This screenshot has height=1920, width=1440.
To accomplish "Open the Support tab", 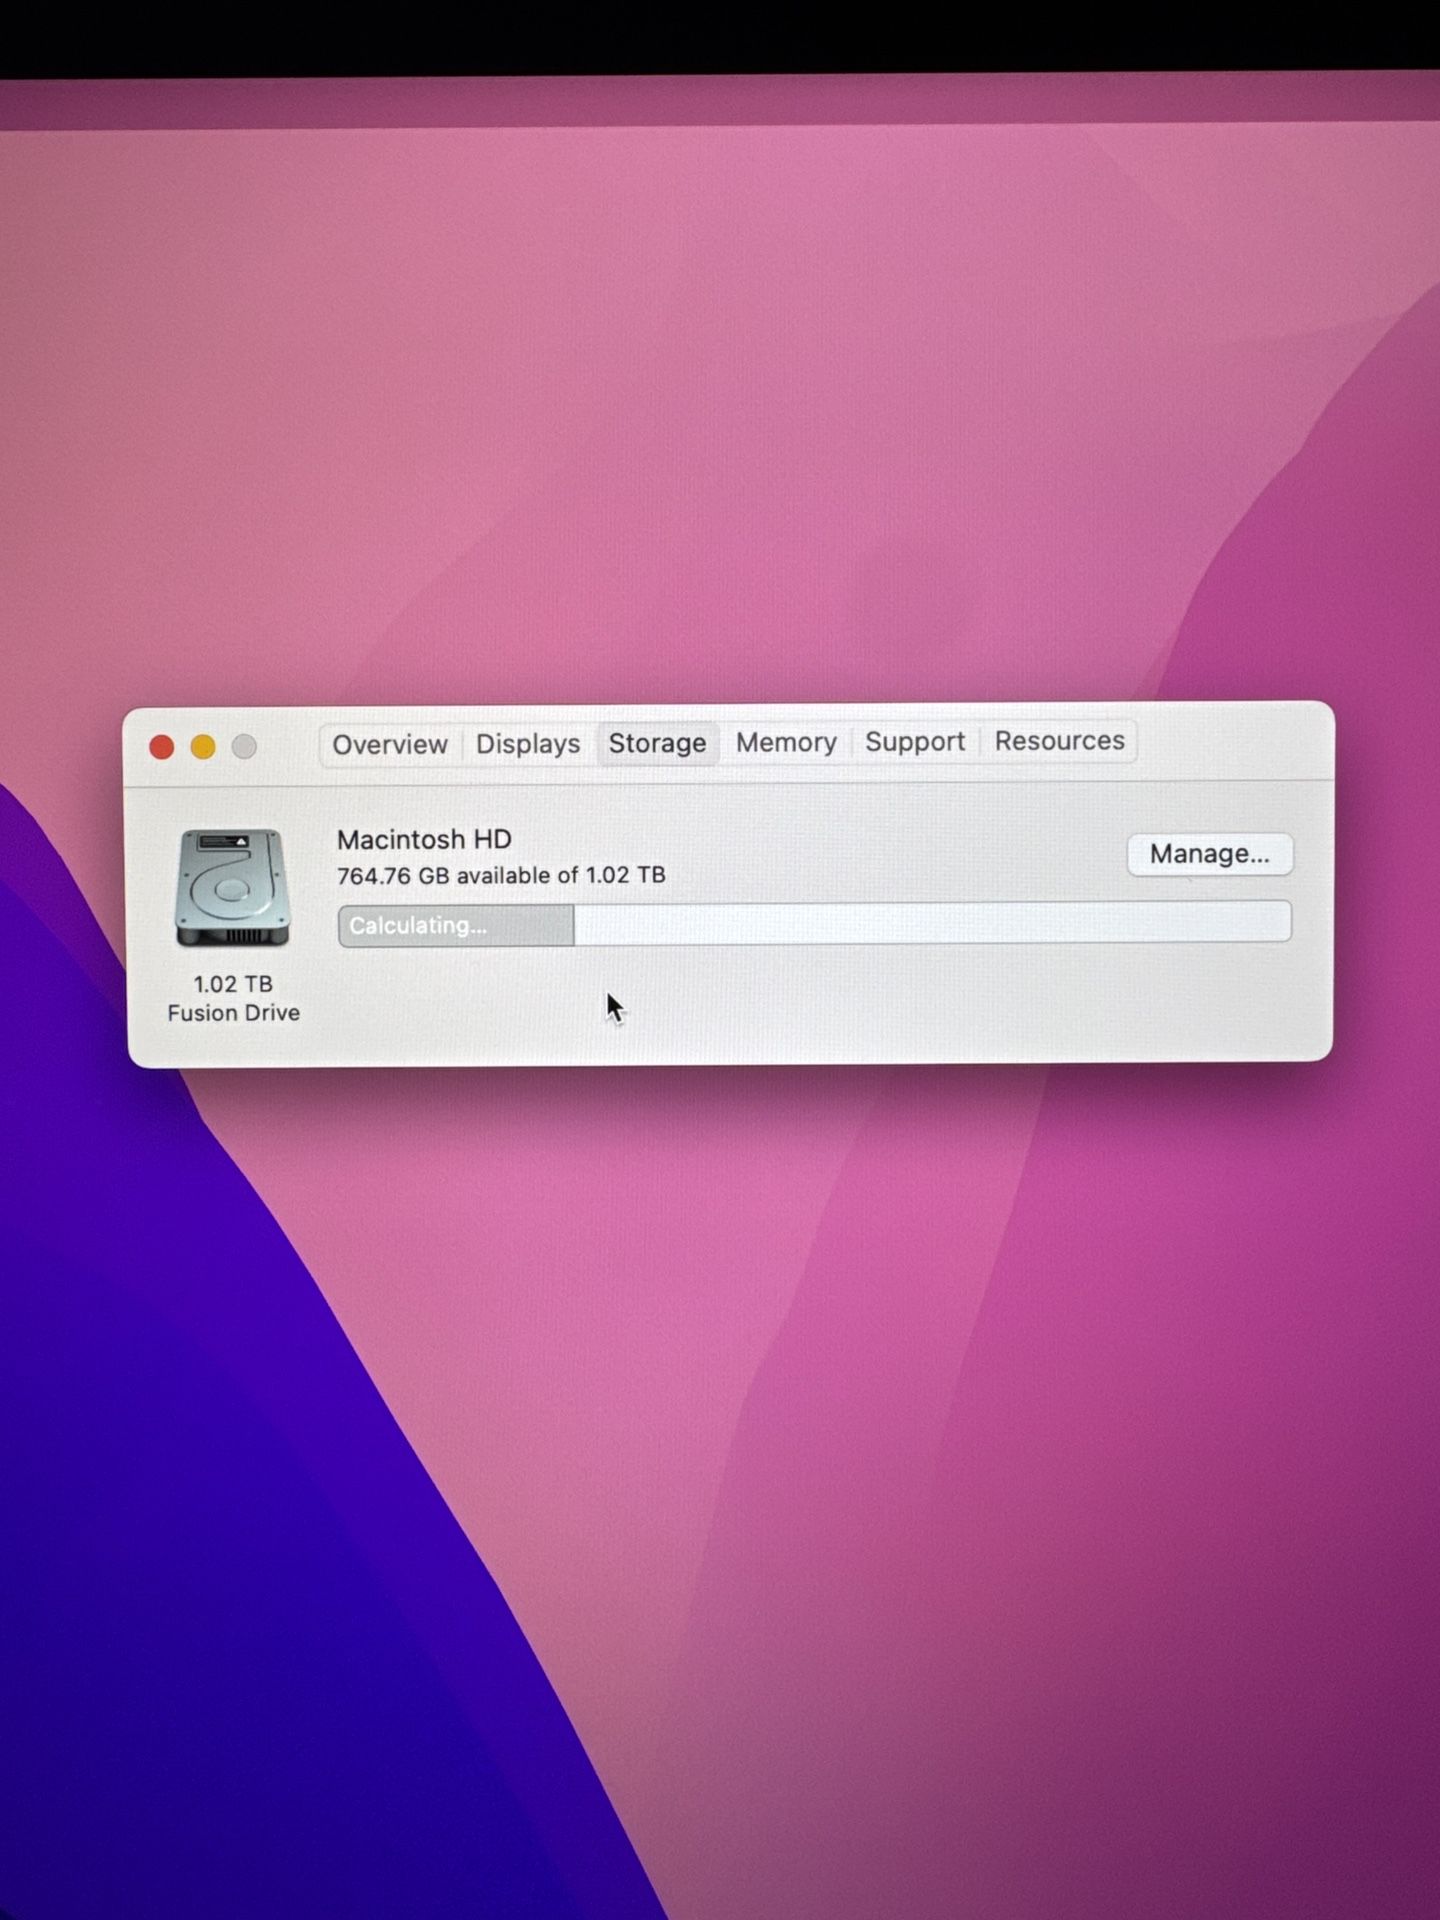I will pyautogui.click(x=915, y=741).
